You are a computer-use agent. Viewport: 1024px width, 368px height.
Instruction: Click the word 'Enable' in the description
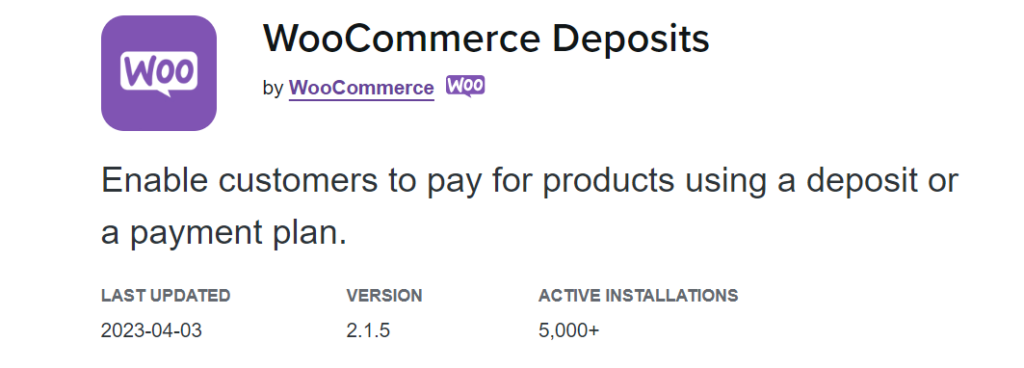tap(155, 180)
